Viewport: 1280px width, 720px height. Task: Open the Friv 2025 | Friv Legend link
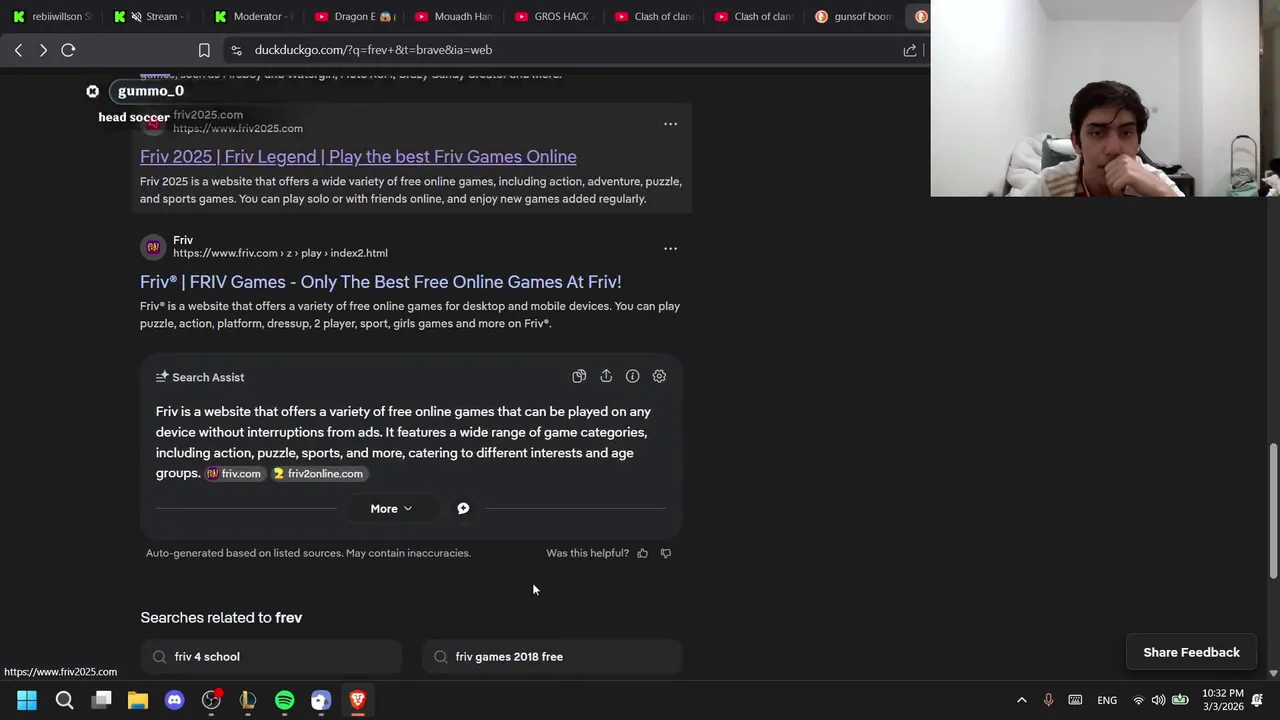(x=358, y=156)
